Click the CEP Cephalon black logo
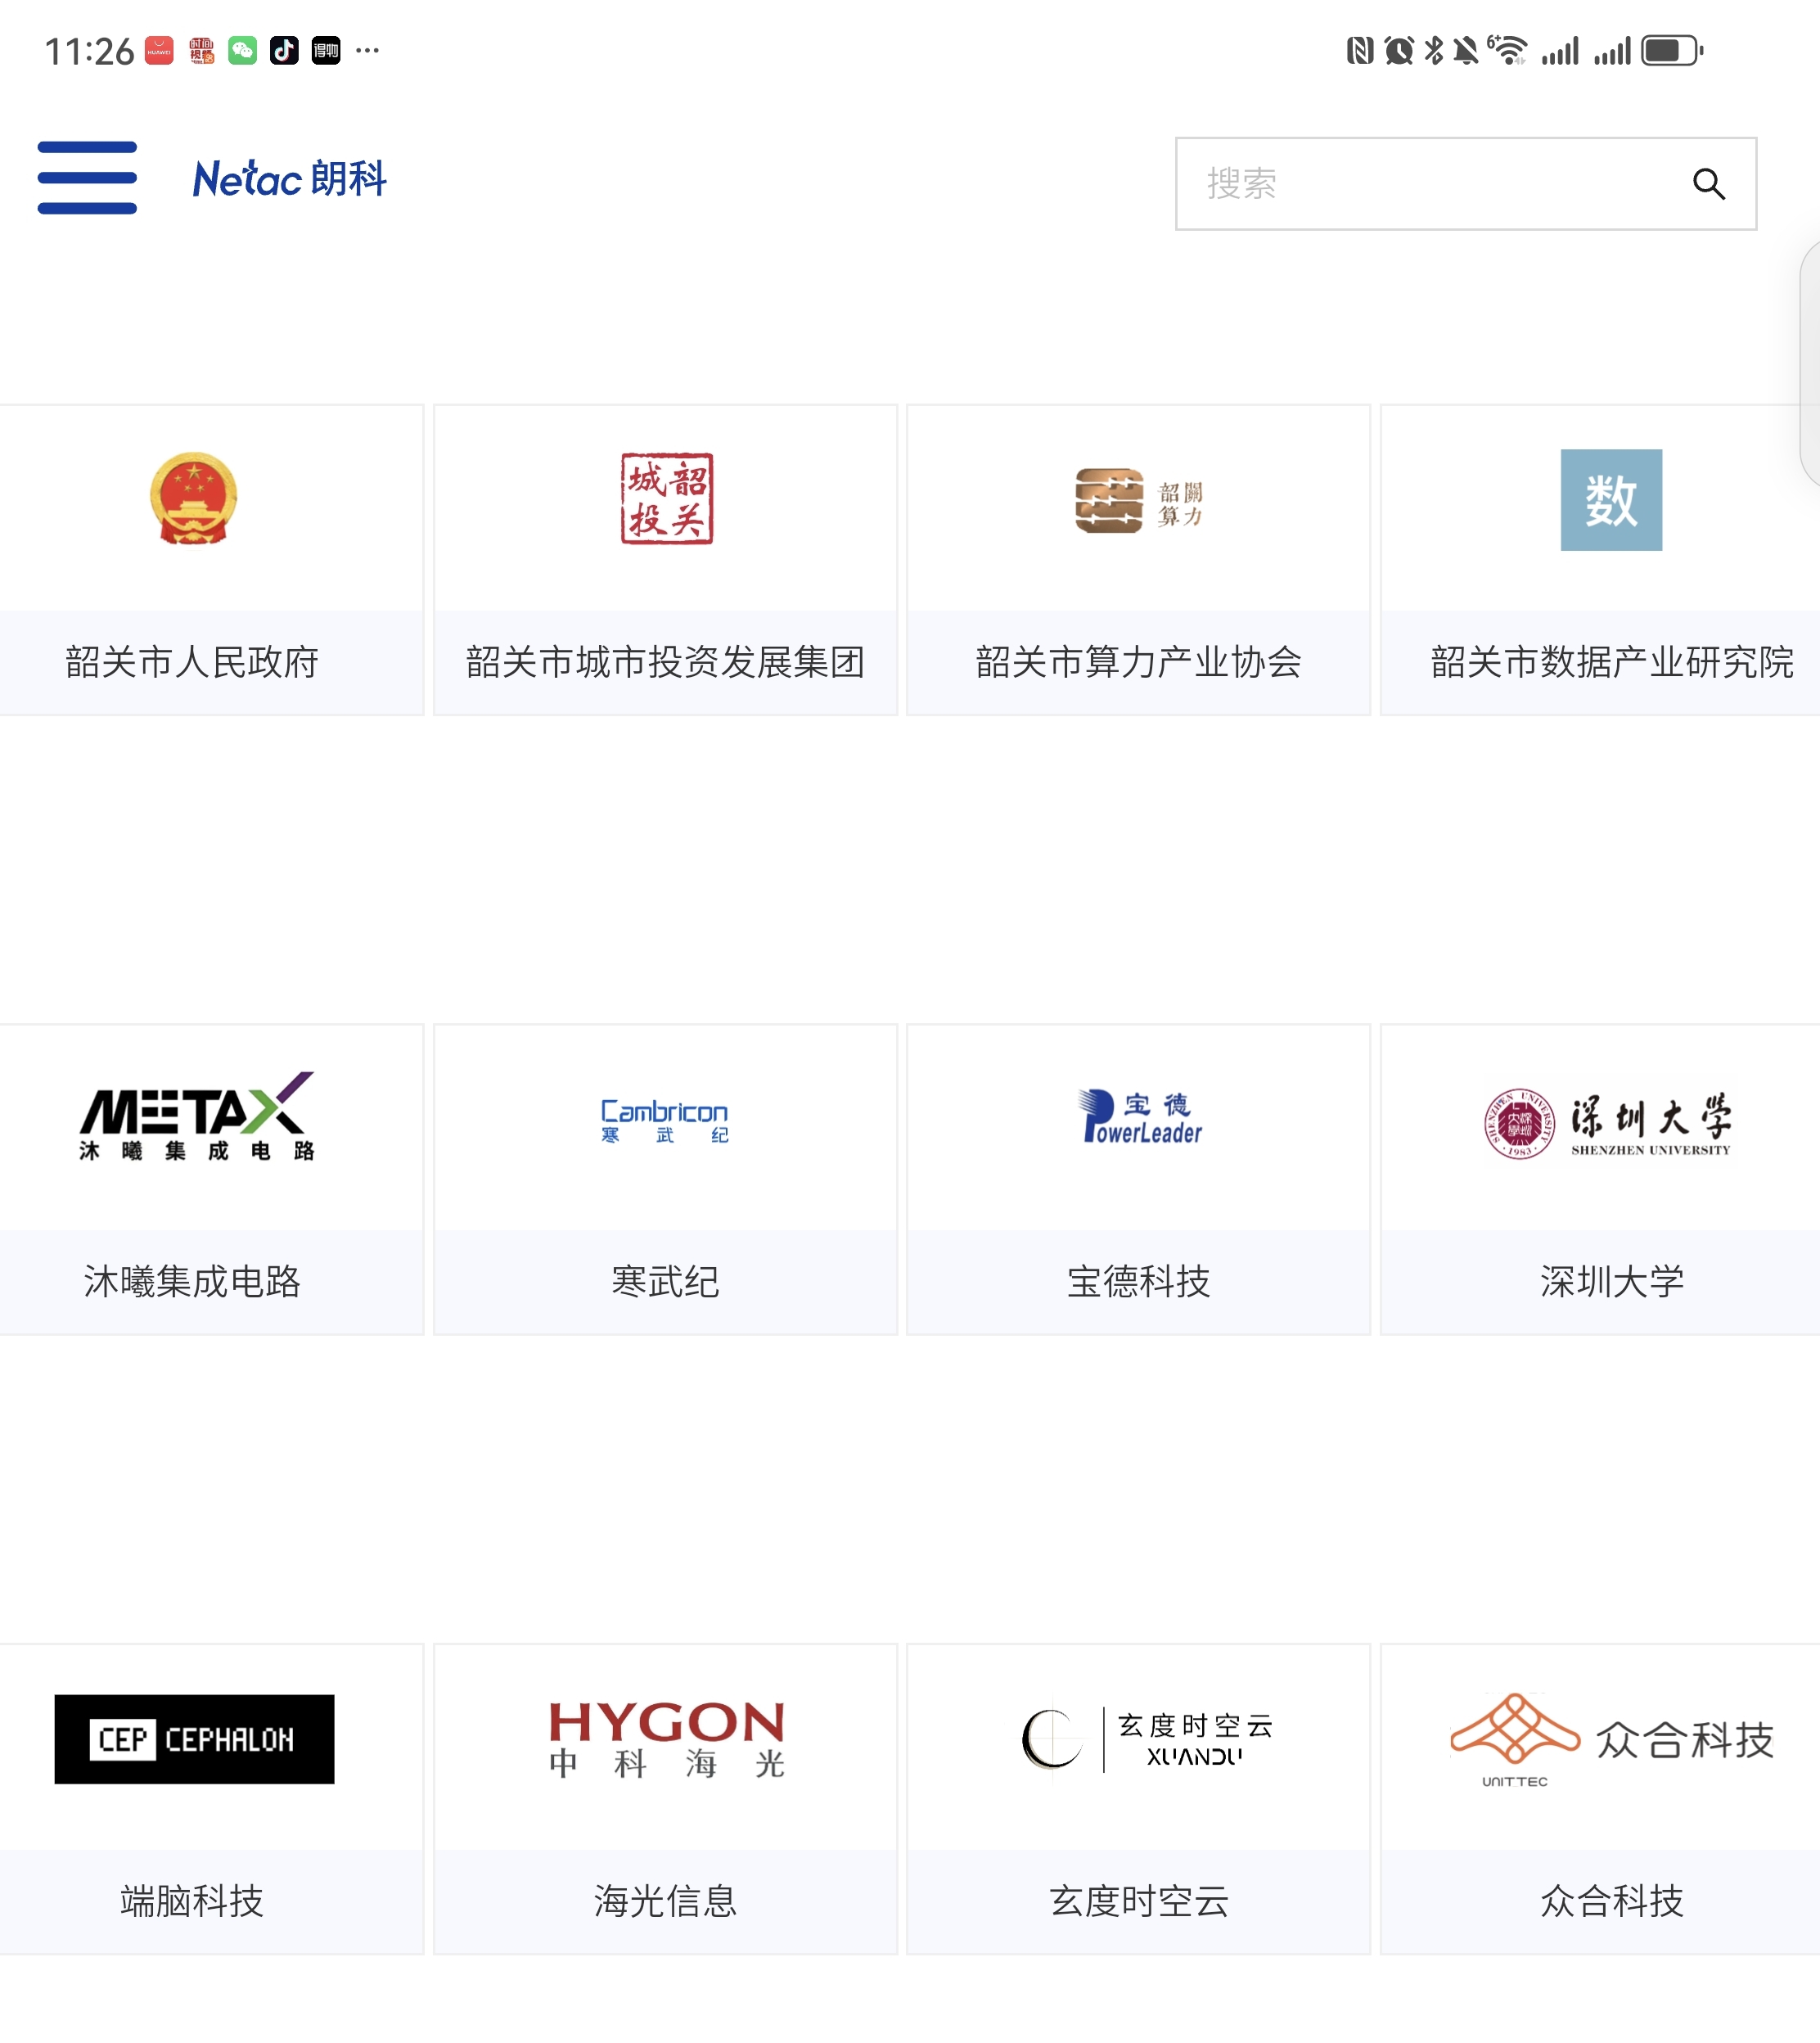Viewport: 1820px width, 2043px height. (x=194, y=1739)
